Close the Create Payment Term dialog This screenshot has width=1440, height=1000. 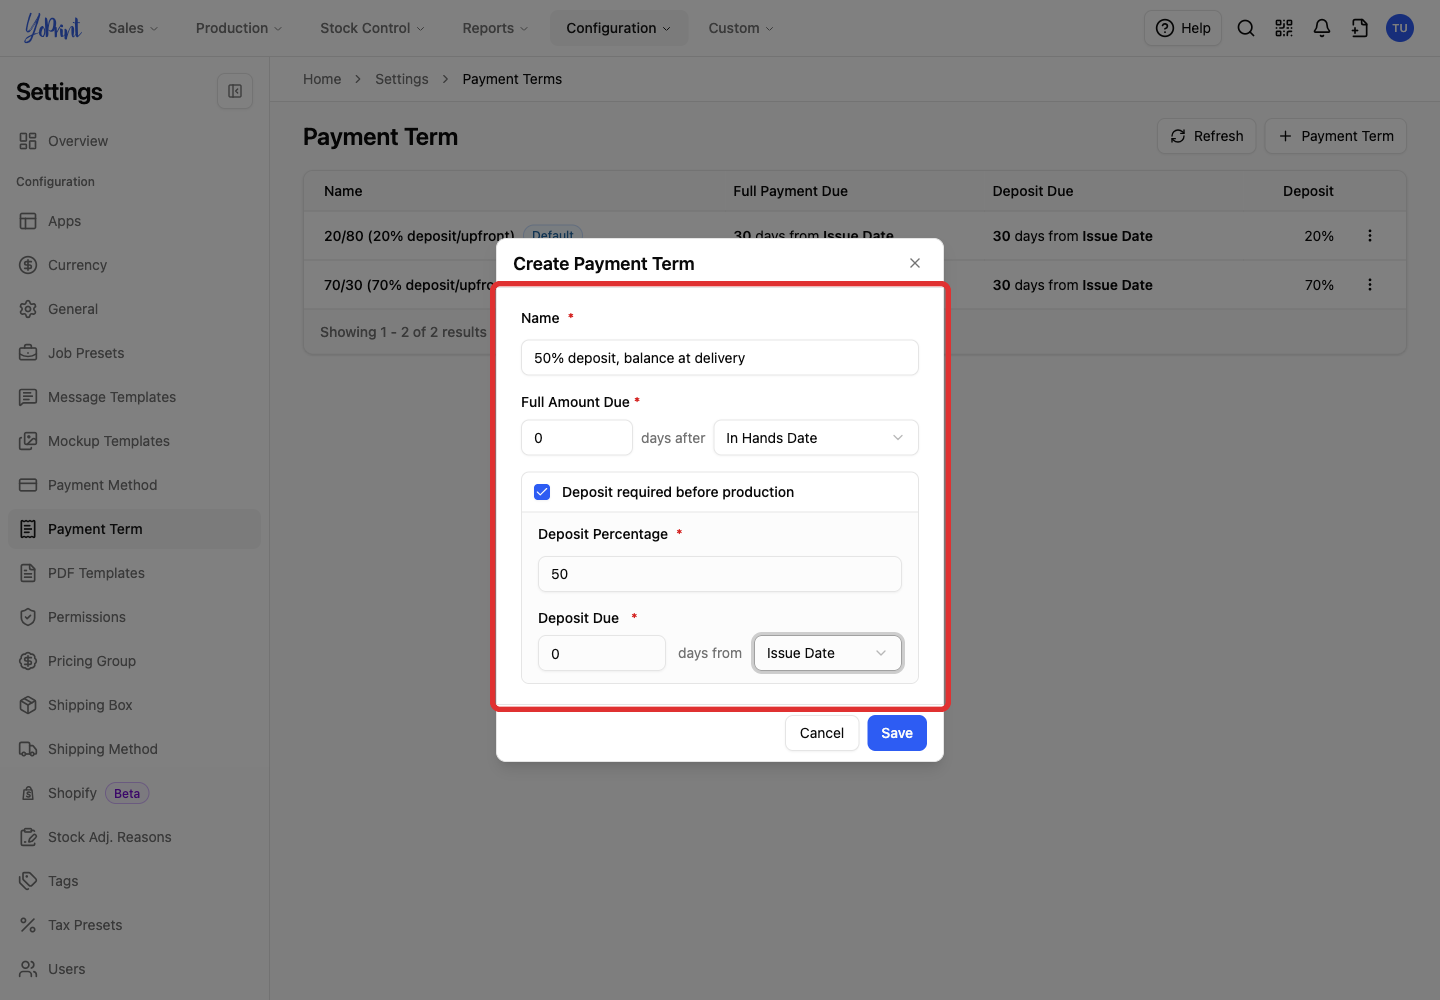point(915,263)
